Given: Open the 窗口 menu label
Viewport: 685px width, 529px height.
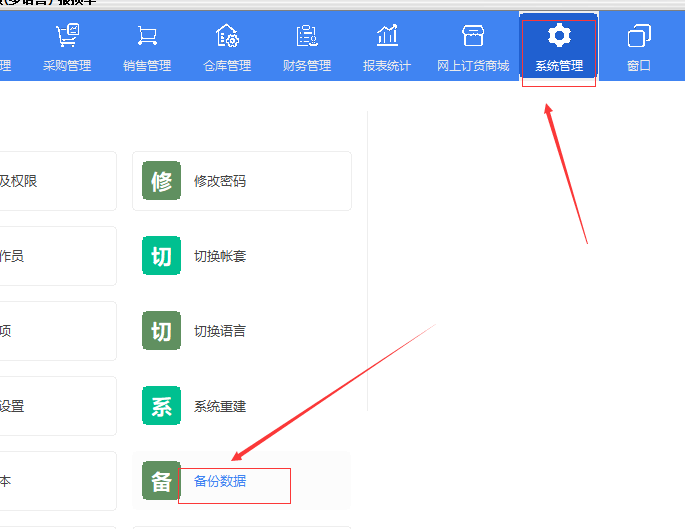Looking at the screenshot, I should (639, 66).
